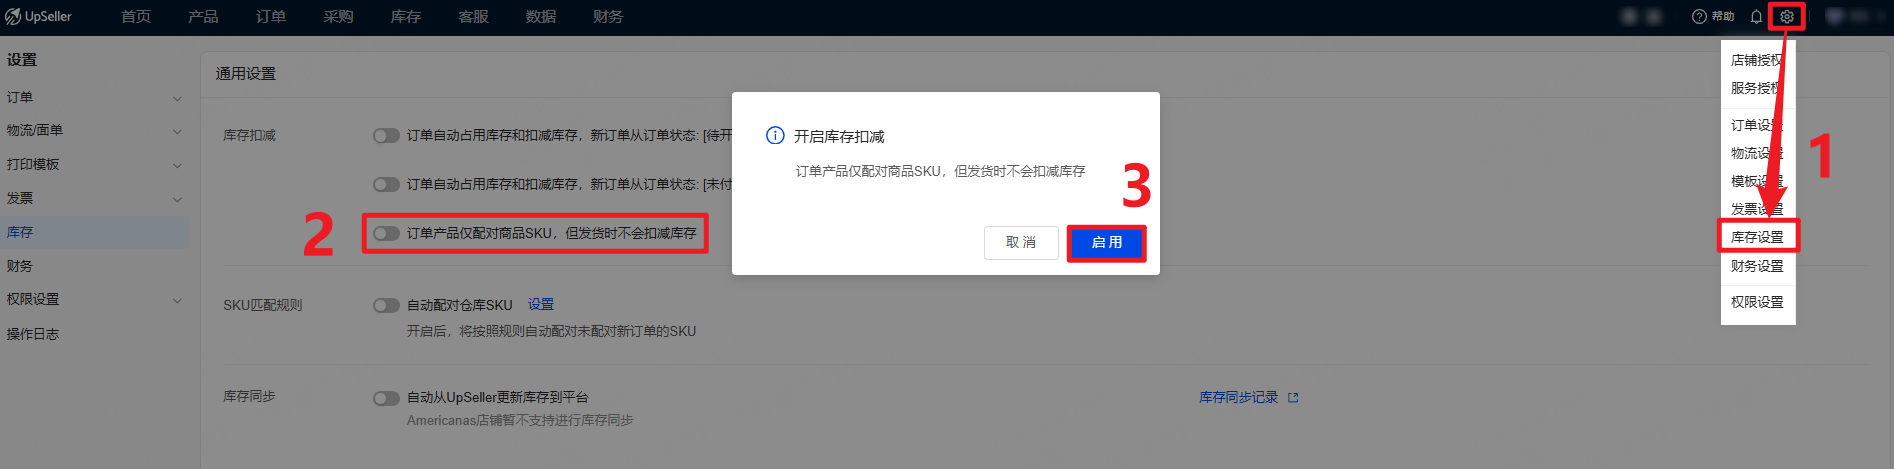Toggle 订单产品仅配对商品SKU switch
The height and width of the screenshot is (469, 1894).
tap(386, 233)
